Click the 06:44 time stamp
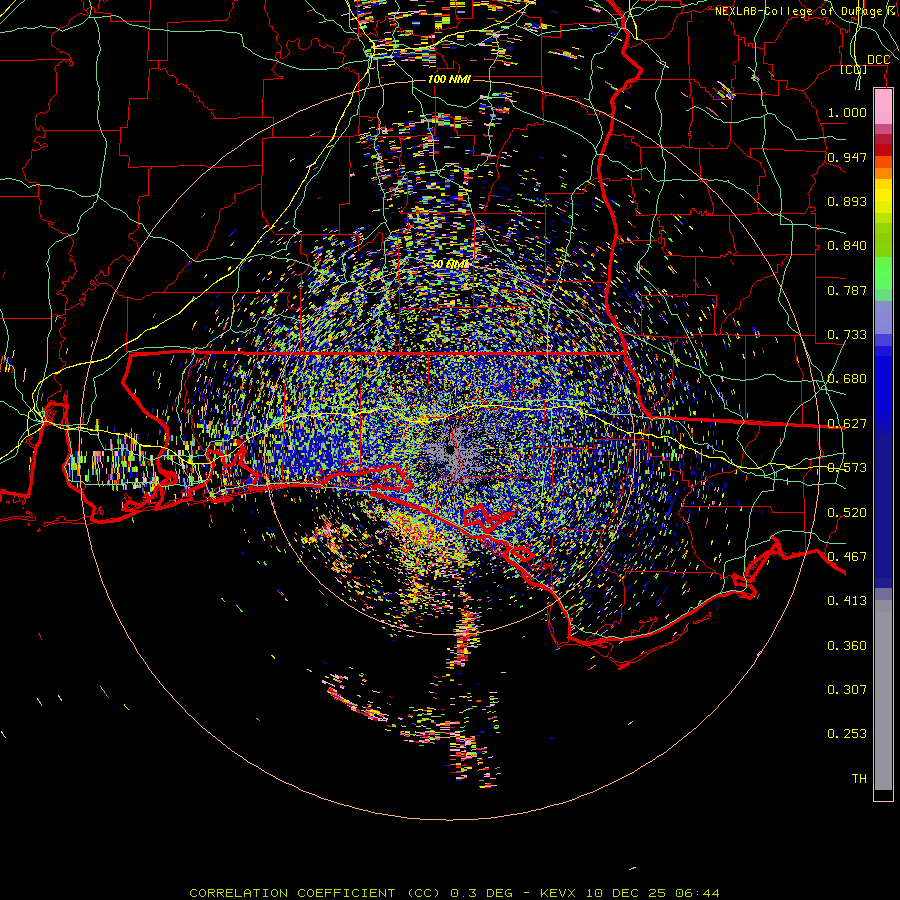The height and width of the screenshot is (900, 900). pos(697,893)
